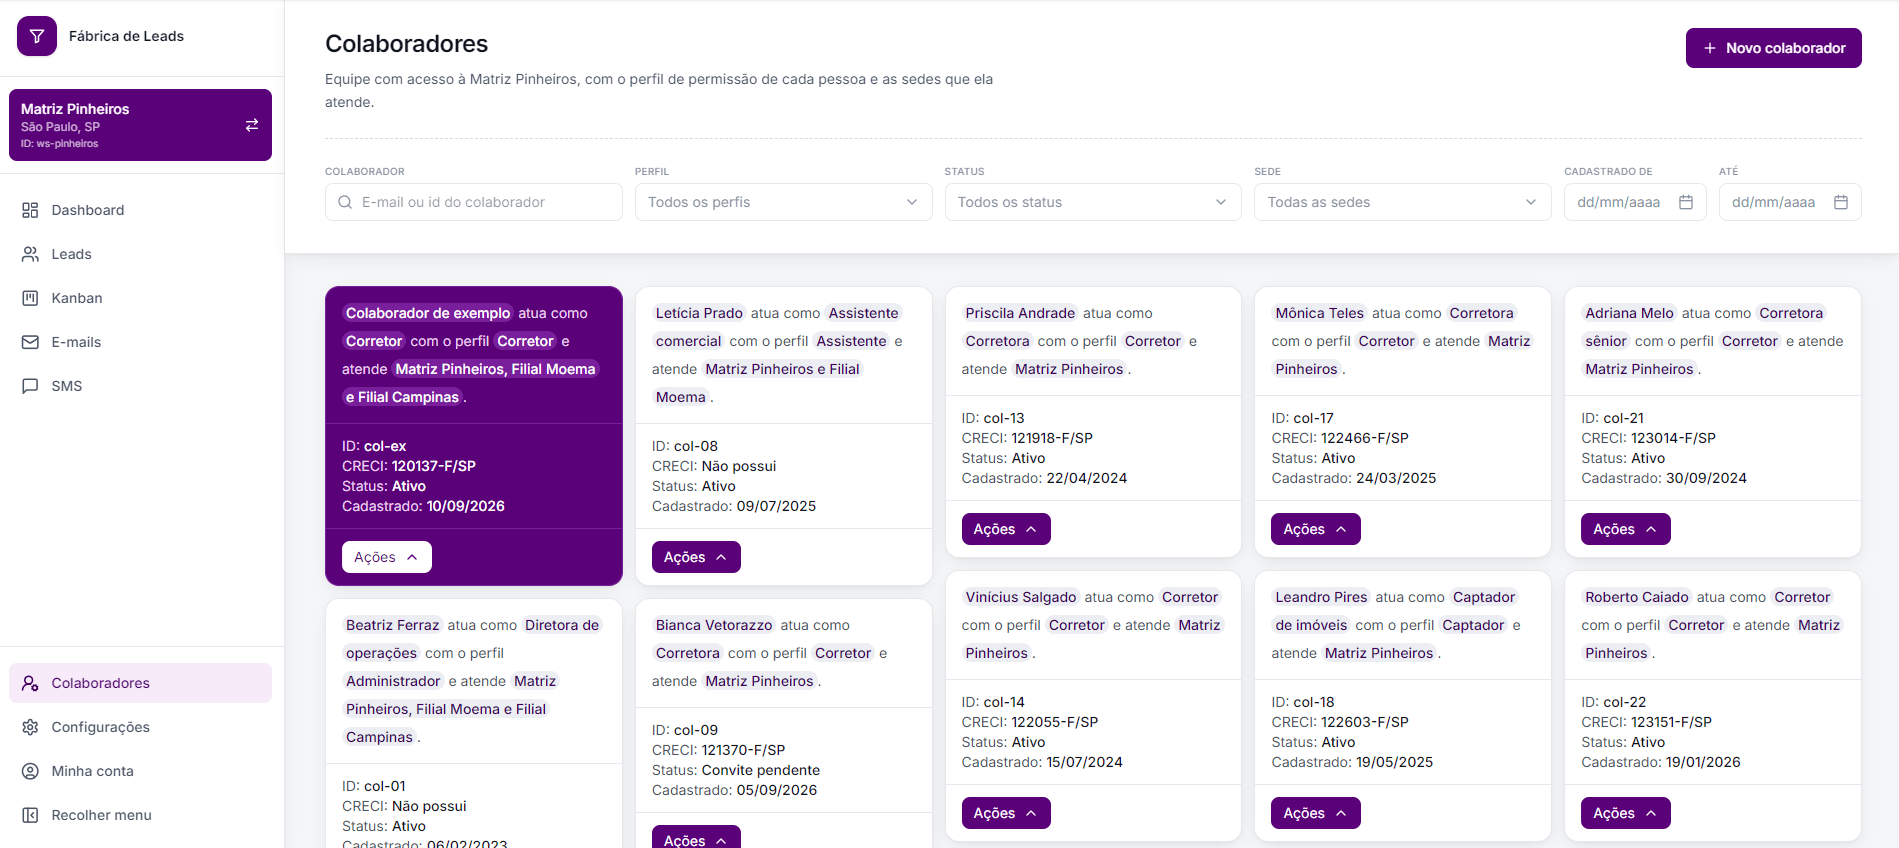1899x848 pixels.
Task: Open calendar picker for Até date
Action: click(1841, 202)
